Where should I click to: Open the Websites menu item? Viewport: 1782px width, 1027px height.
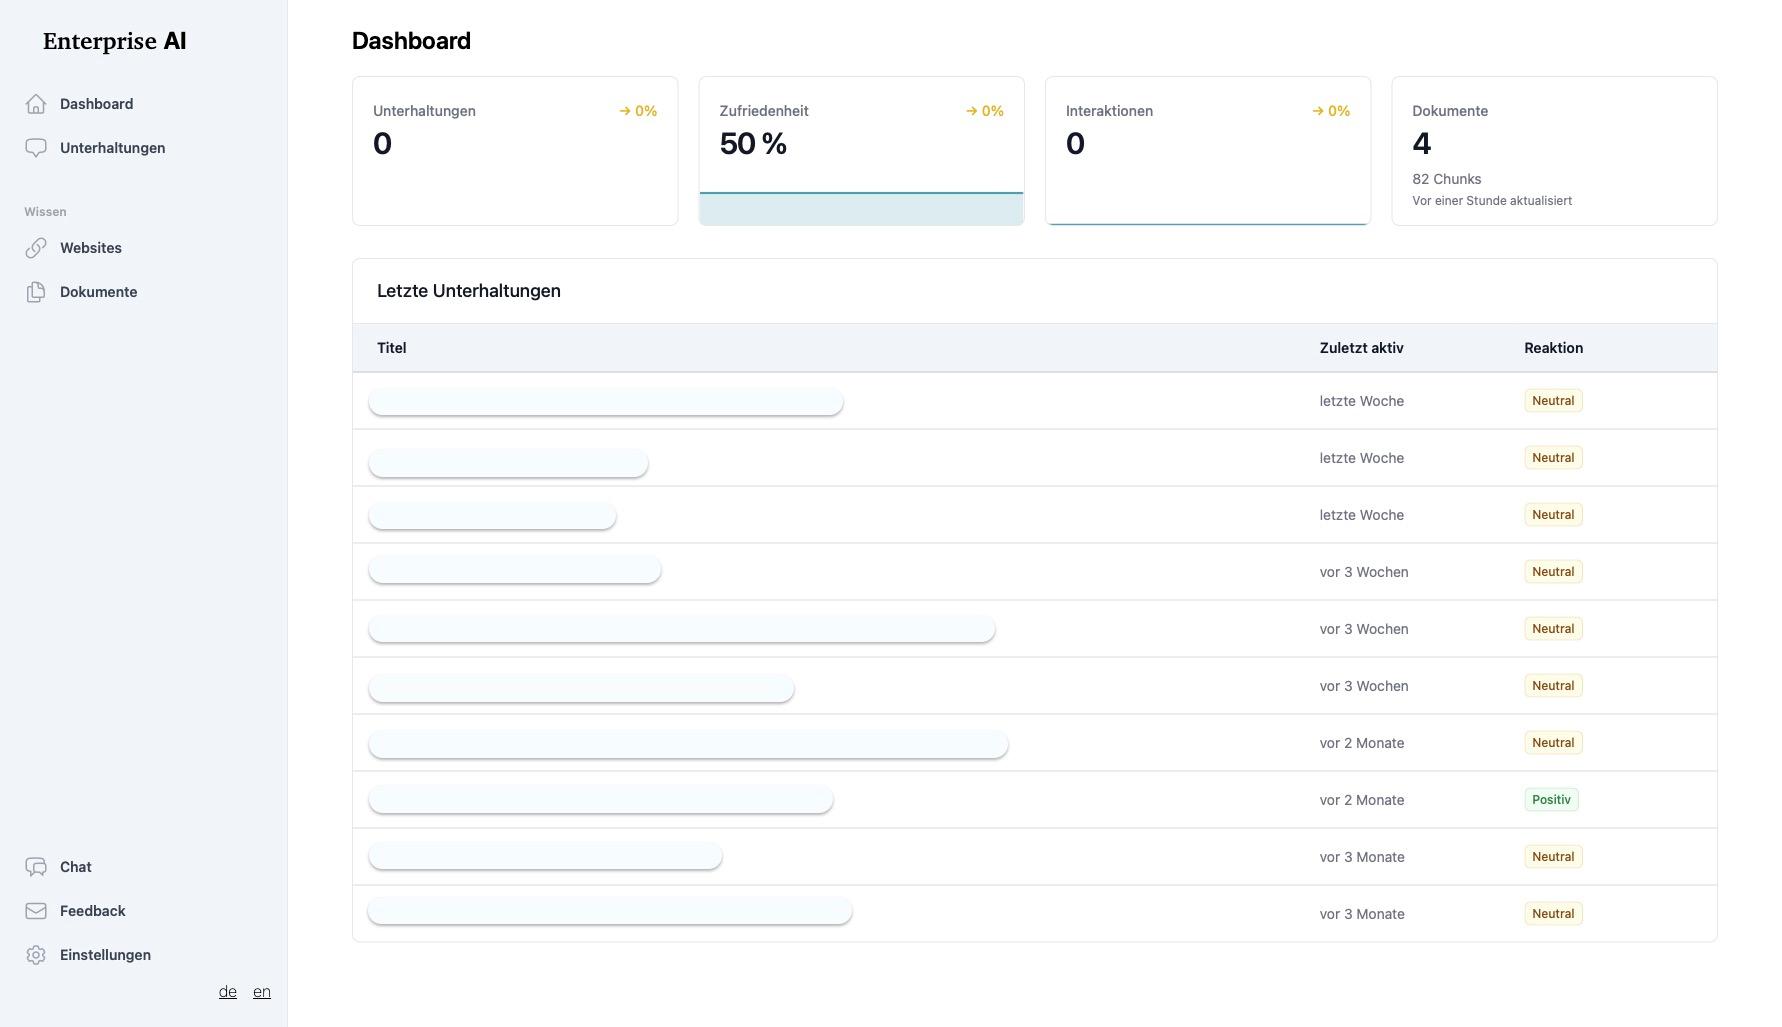[91, 248]
